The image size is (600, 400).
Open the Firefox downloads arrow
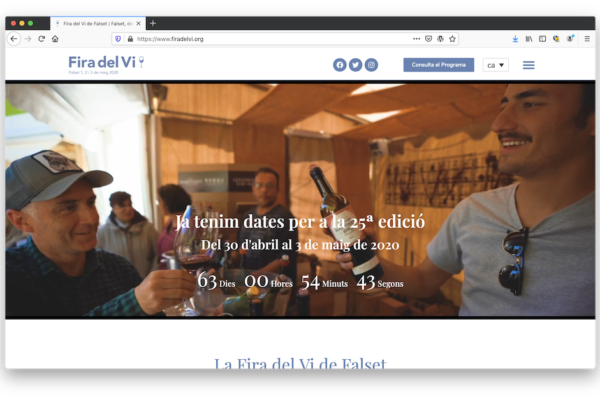tap(515, 39)
